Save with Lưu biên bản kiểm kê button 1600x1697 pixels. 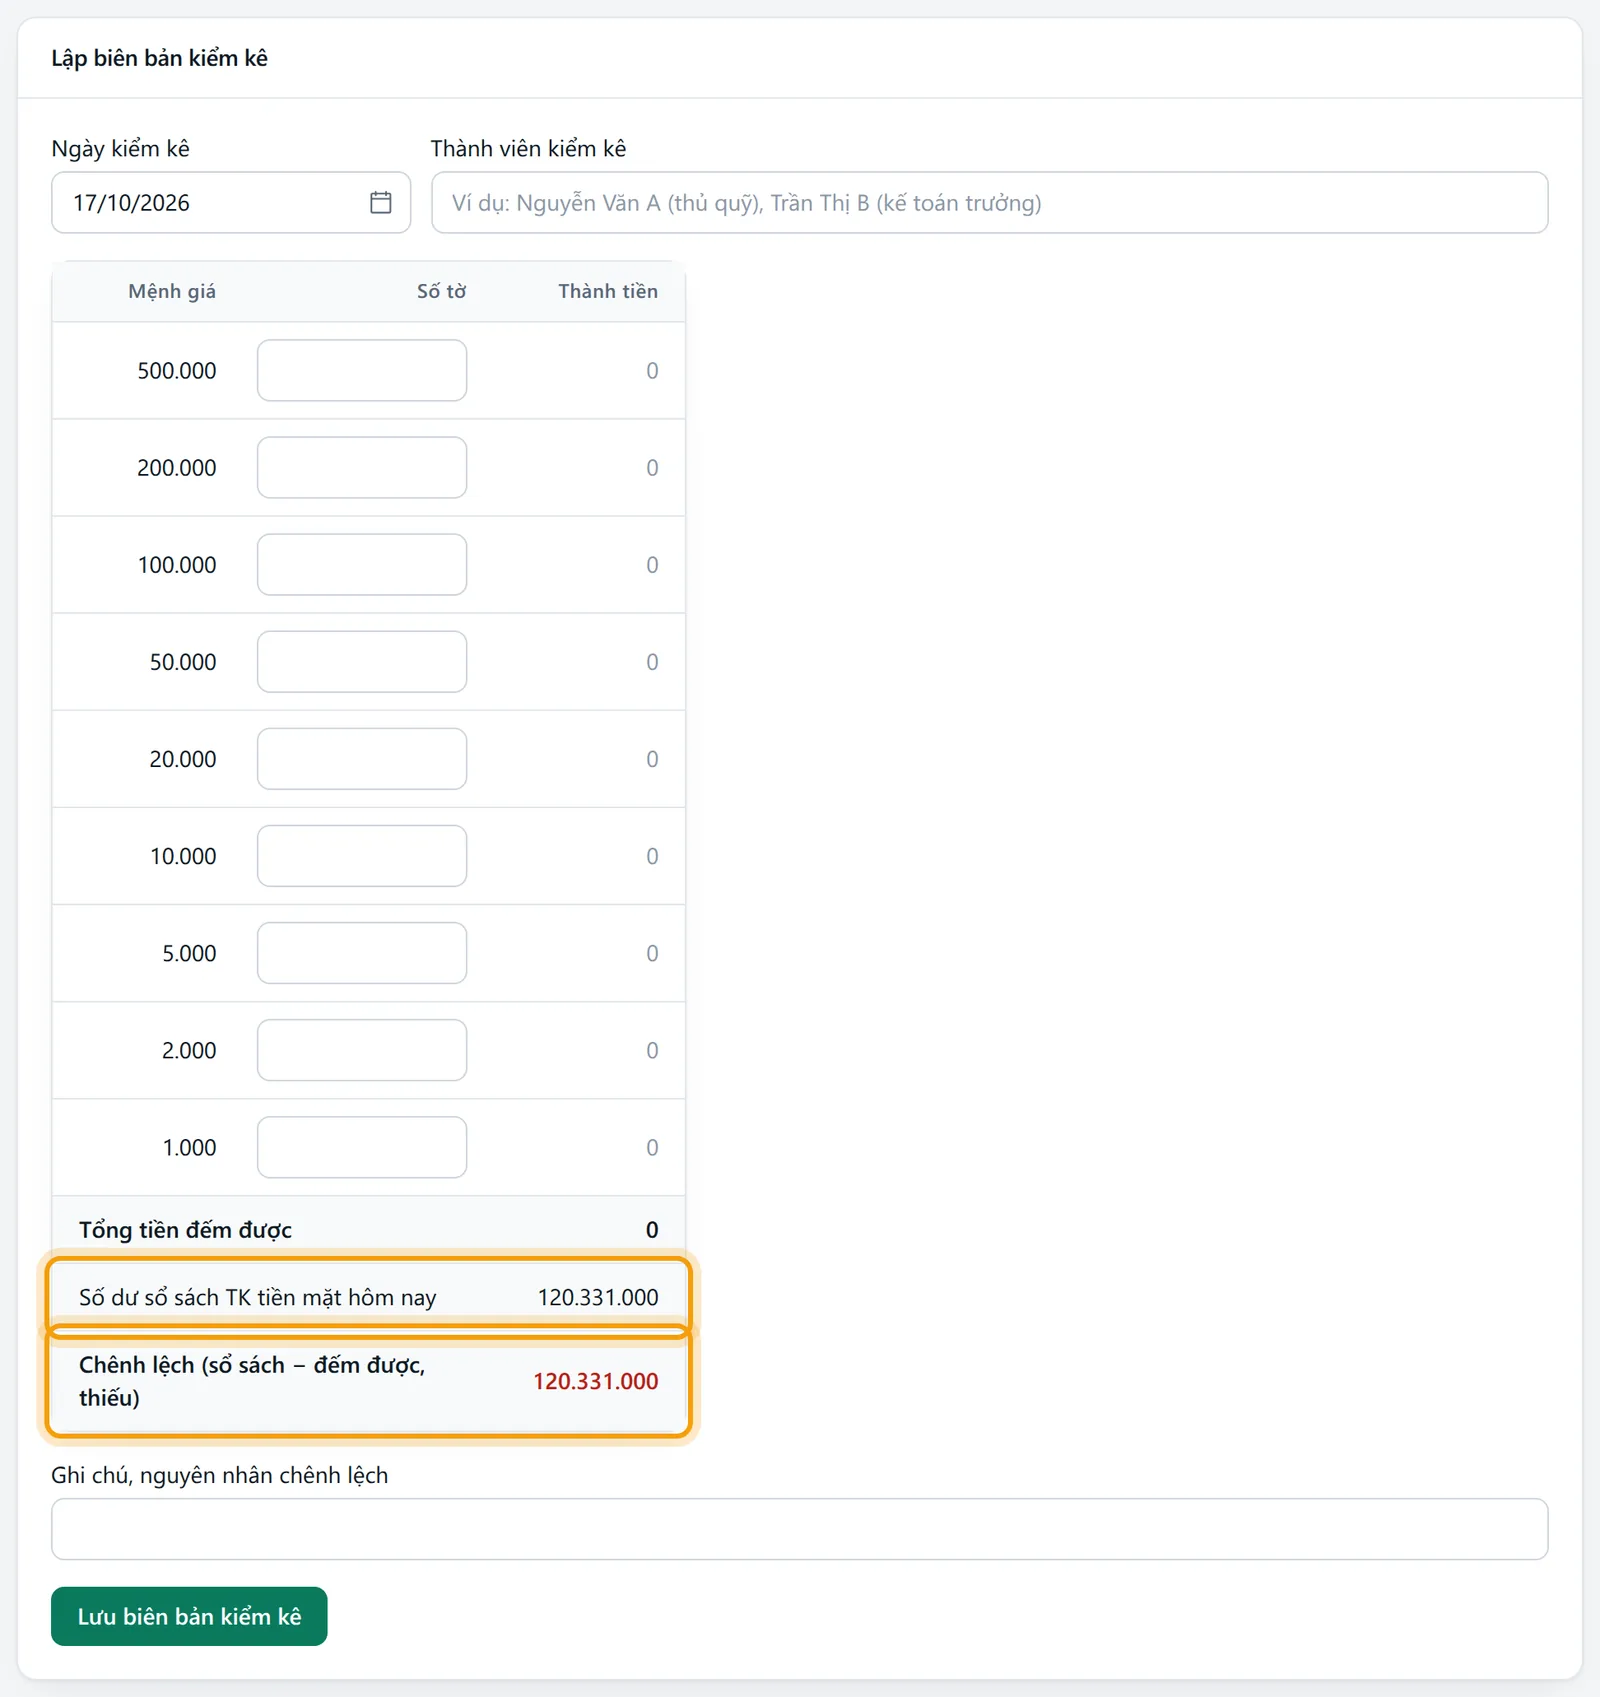(189, 1616)
